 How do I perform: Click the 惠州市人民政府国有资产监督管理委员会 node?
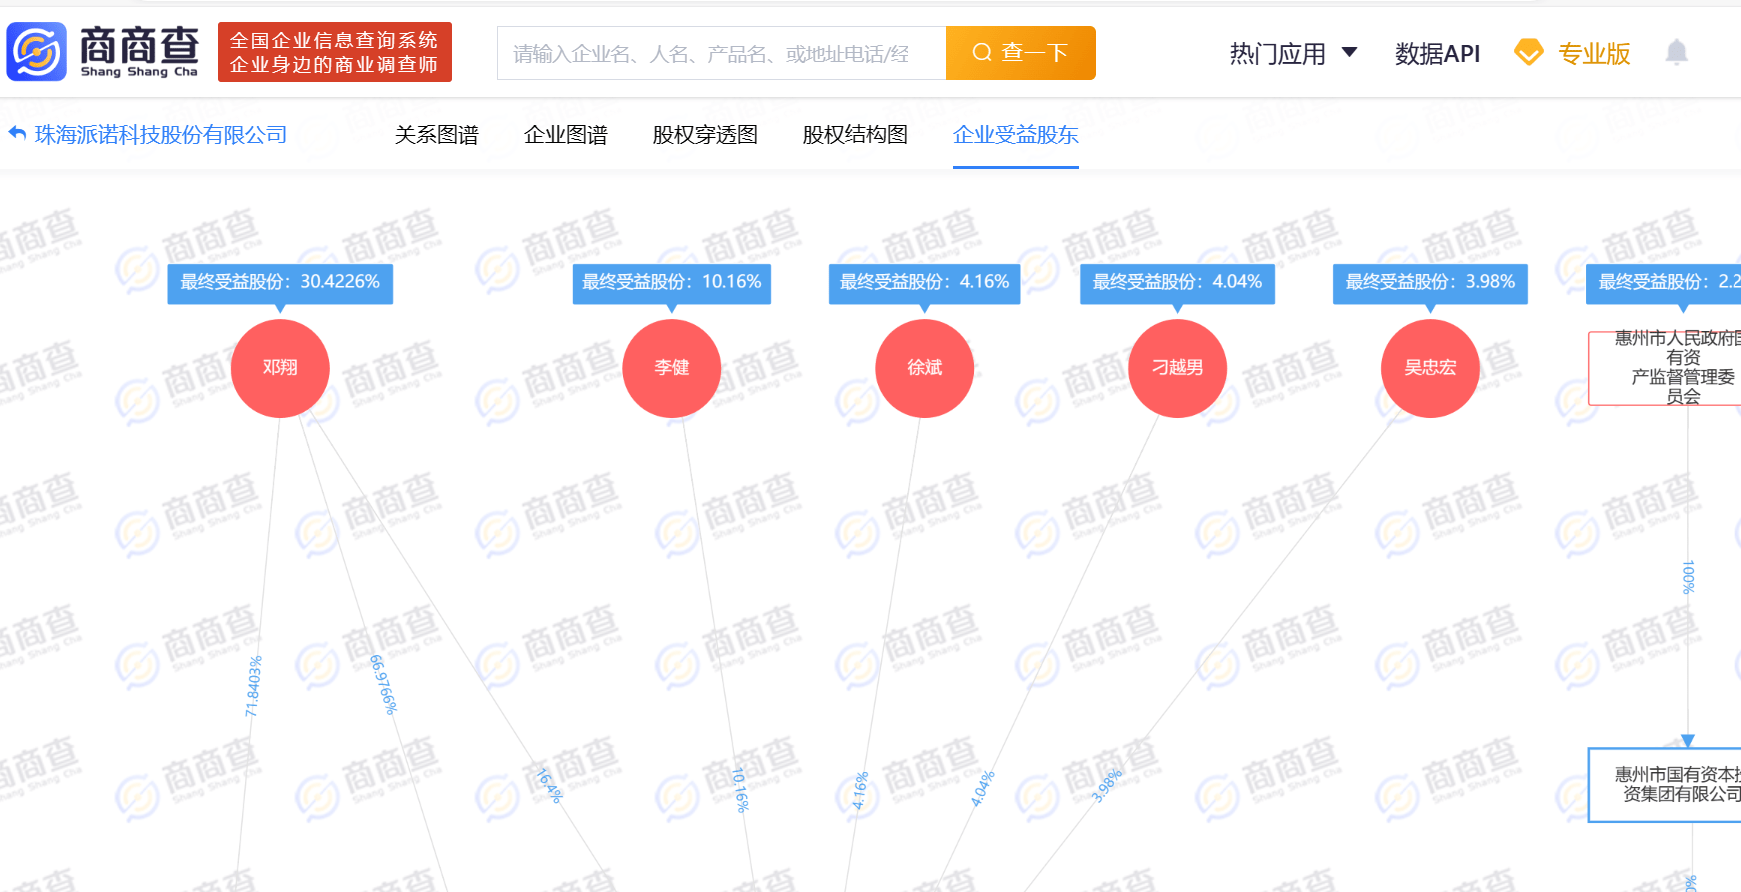[x=1665, y=368]
